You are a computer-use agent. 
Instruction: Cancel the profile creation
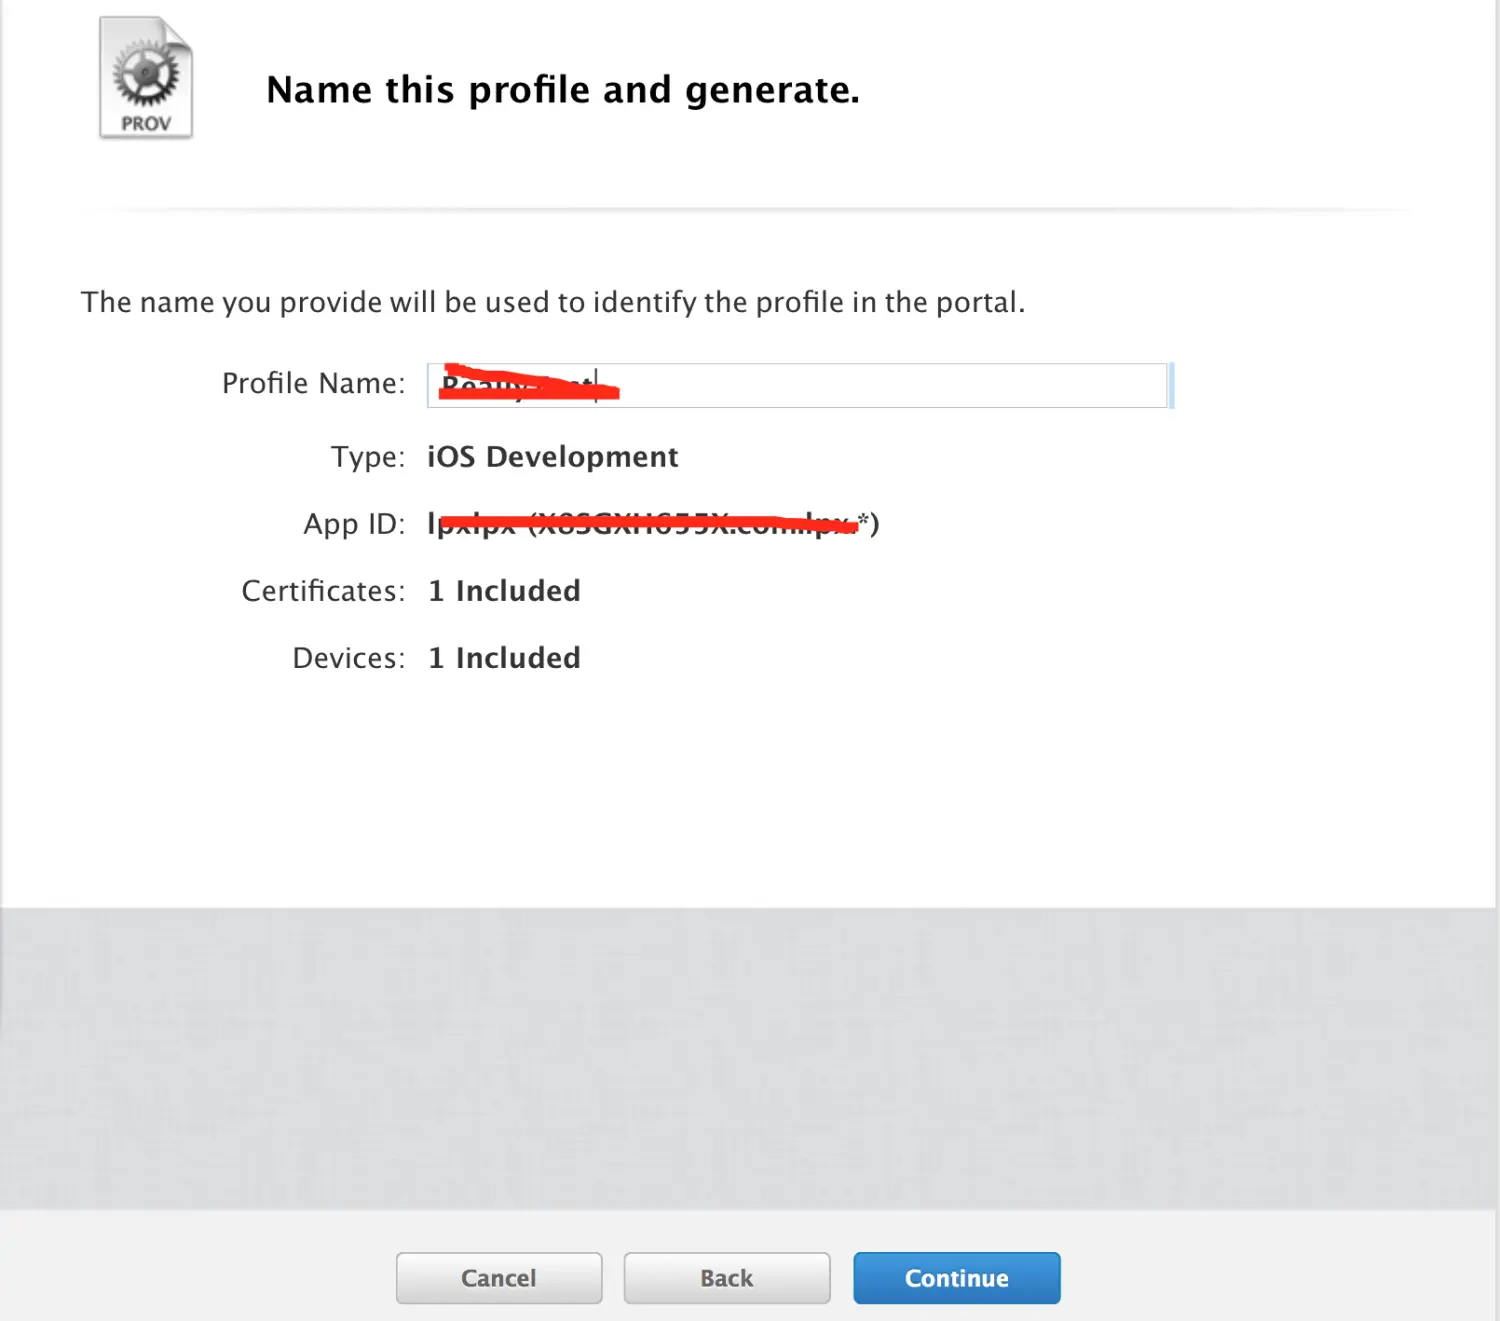(499, 1278)
